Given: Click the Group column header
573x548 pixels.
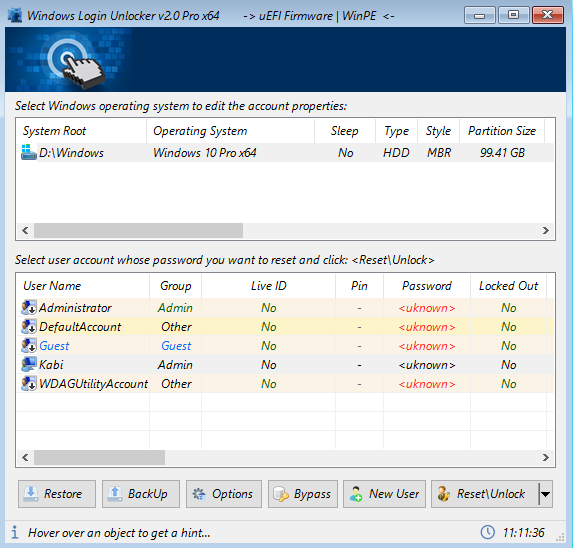Looking at the screenshot, I should [x=175, y=286].
